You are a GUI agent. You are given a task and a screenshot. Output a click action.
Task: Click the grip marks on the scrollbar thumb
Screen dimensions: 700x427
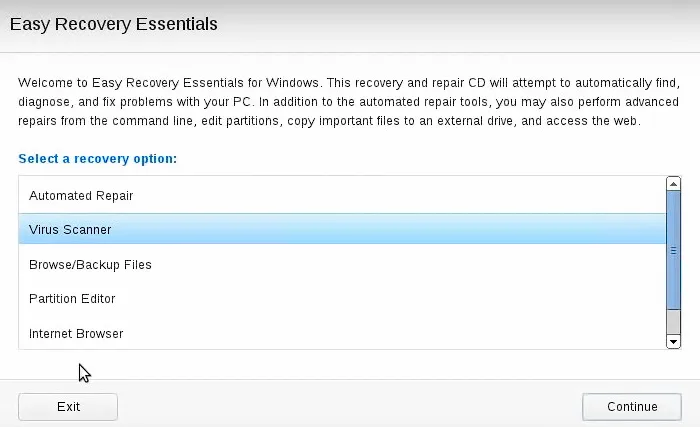pyautogui.click(x=673, y=251)
